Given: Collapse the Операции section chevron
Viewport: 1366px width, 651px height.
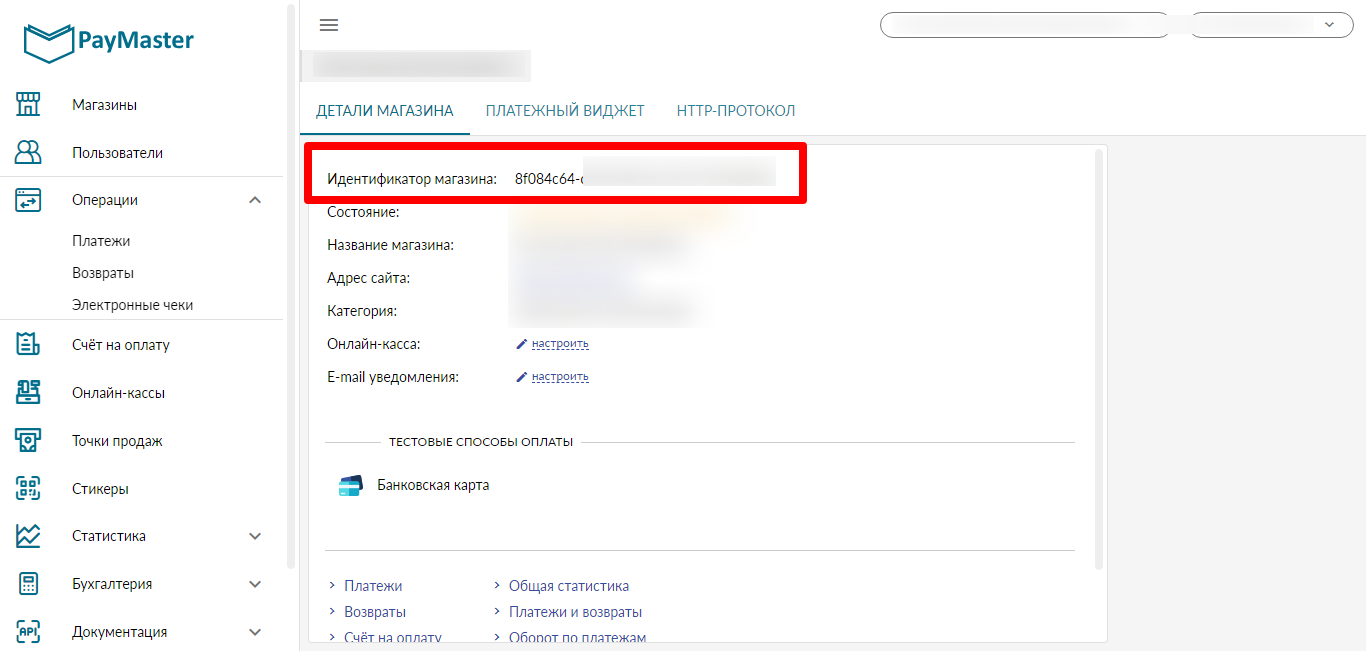Looking at the screenshot, I should [255, 200].
